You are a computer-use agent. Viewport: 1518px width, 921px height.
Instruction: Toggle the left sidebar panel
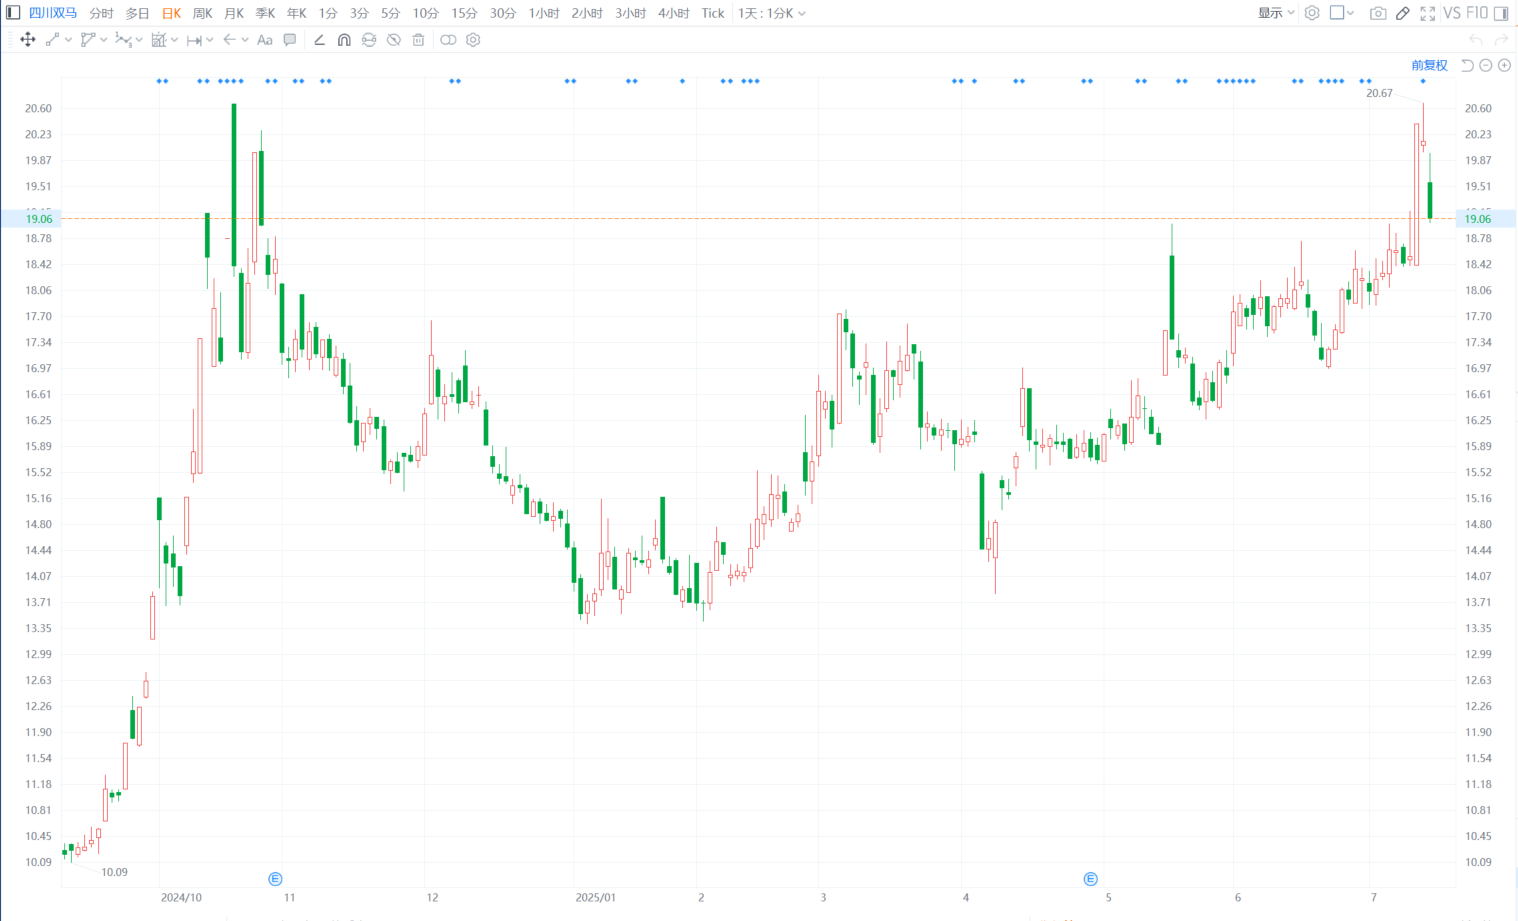click(13, 13)
